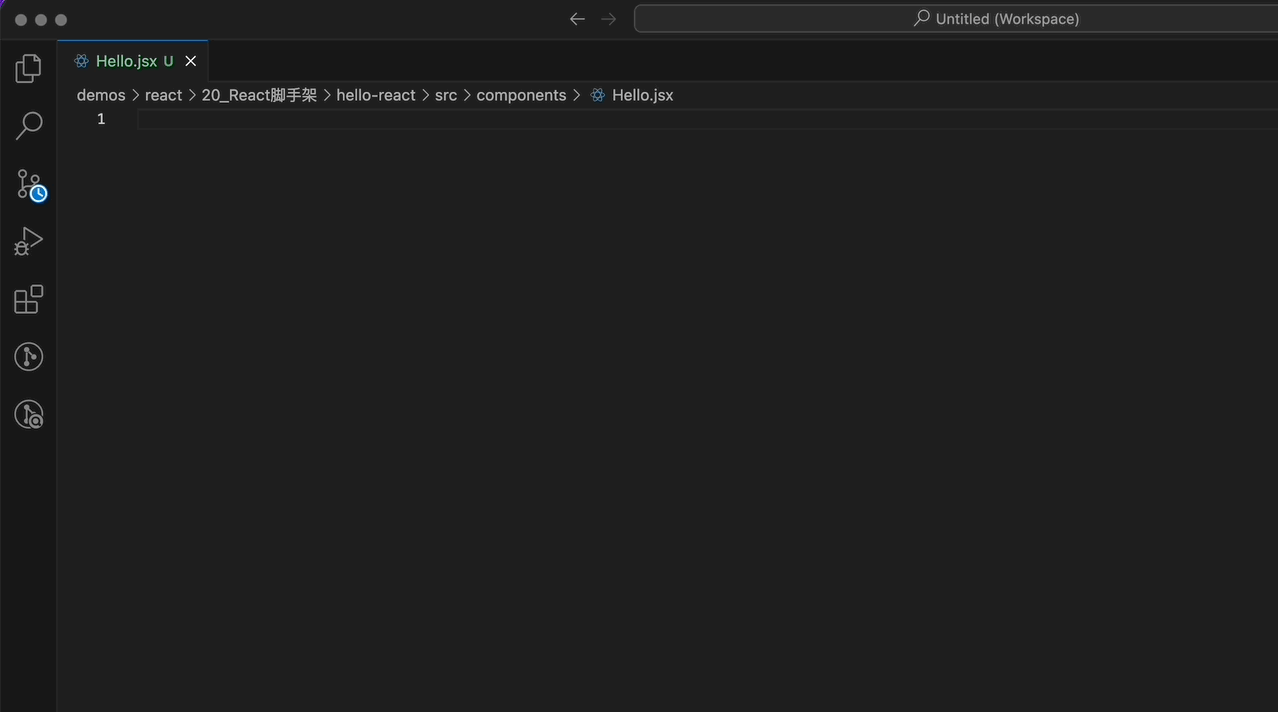The height and width of the screenshot is (712, 1278).
Task: Navigate back using the back arrow
Action: 576,18
